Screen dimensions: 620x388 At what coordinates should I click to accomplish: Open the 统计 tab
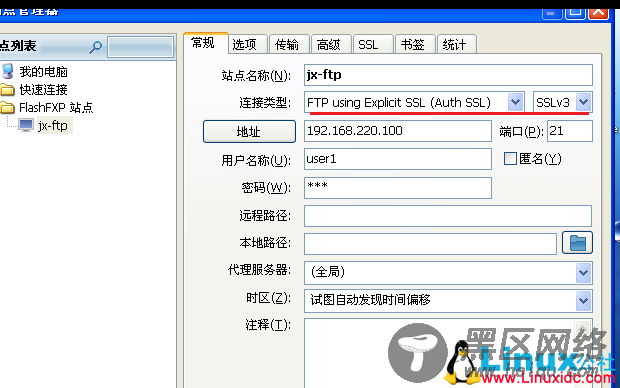(x=457, y=44)
